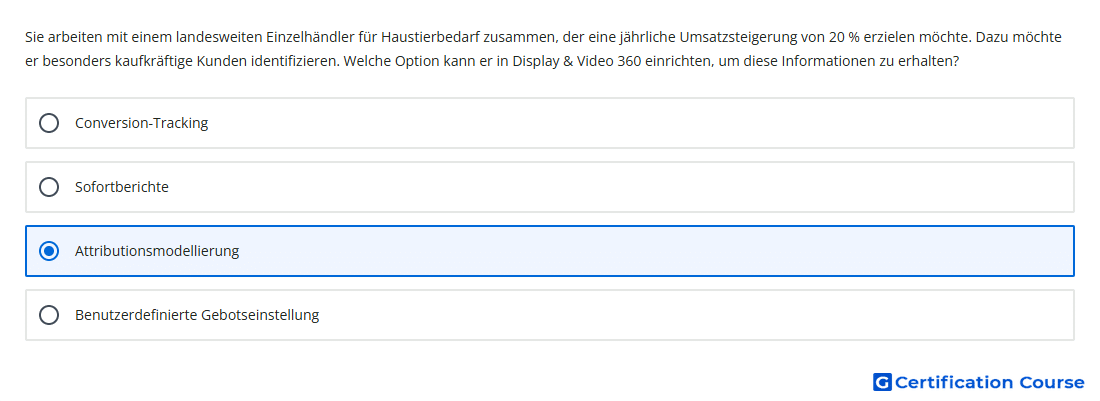
Task: Click the Sofortberichte answer label text
Action: click(122, 187)
